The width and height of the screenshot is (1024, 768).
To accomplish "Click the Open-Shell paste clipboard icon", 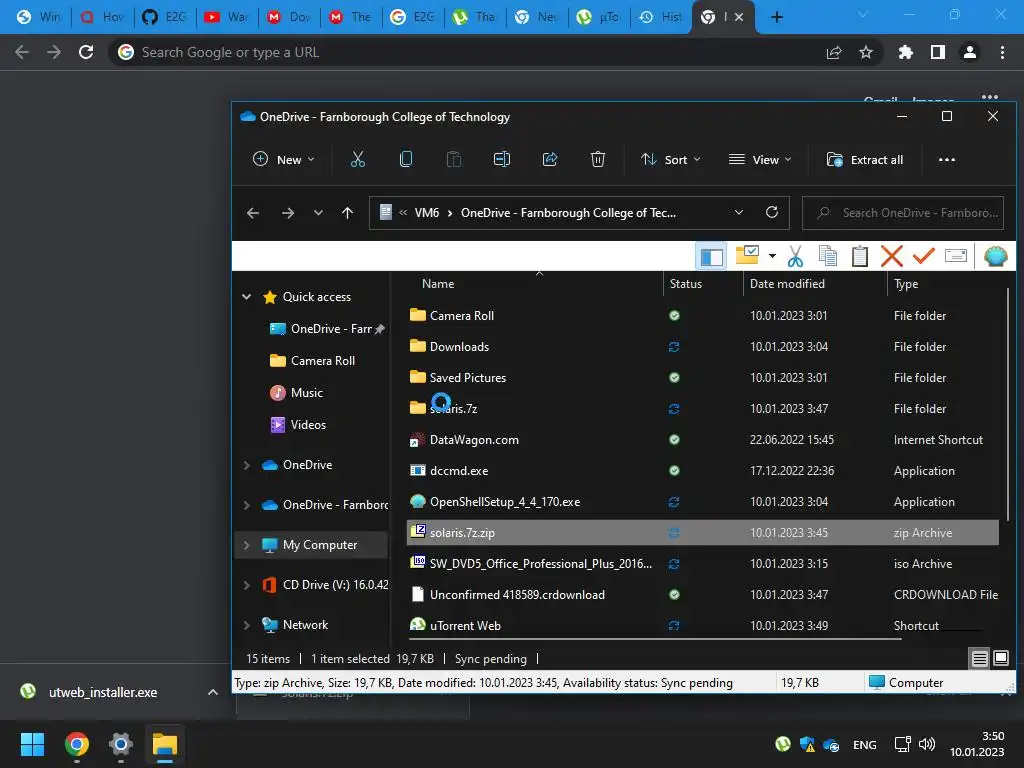I will tap(859, 256).
